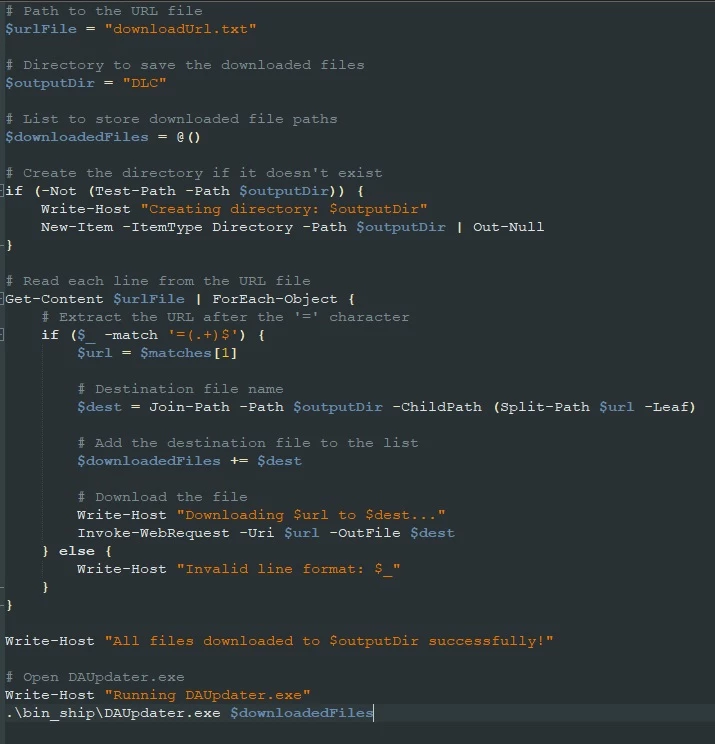Click the 'Join-Path' cmdlet
Image resolution: width=715 pixels, height=744 pixels.
tap(190, 408)
